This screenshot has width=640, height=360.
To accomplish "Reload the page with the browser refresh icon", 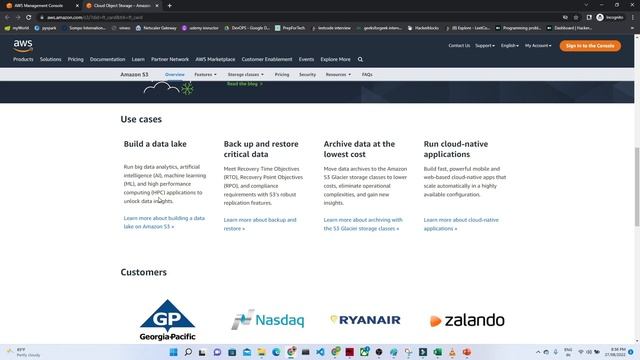I will pyautogui.click(x=29, y=18).
